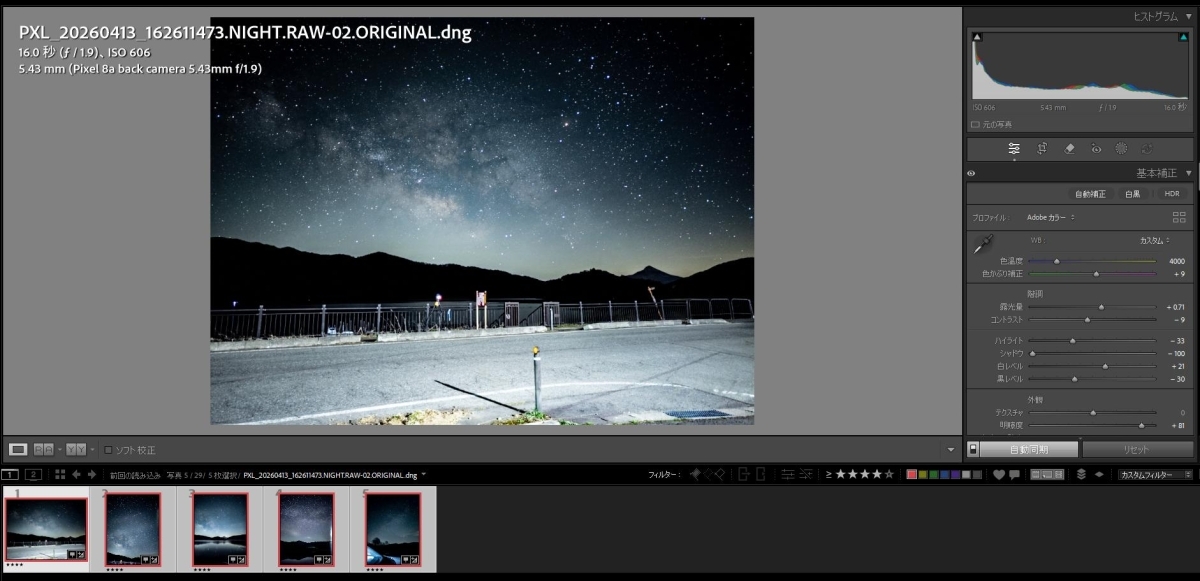Switch to grid view in filmstrip bar
Viewport: 1200px width, 581px height.
coord(60,474)
